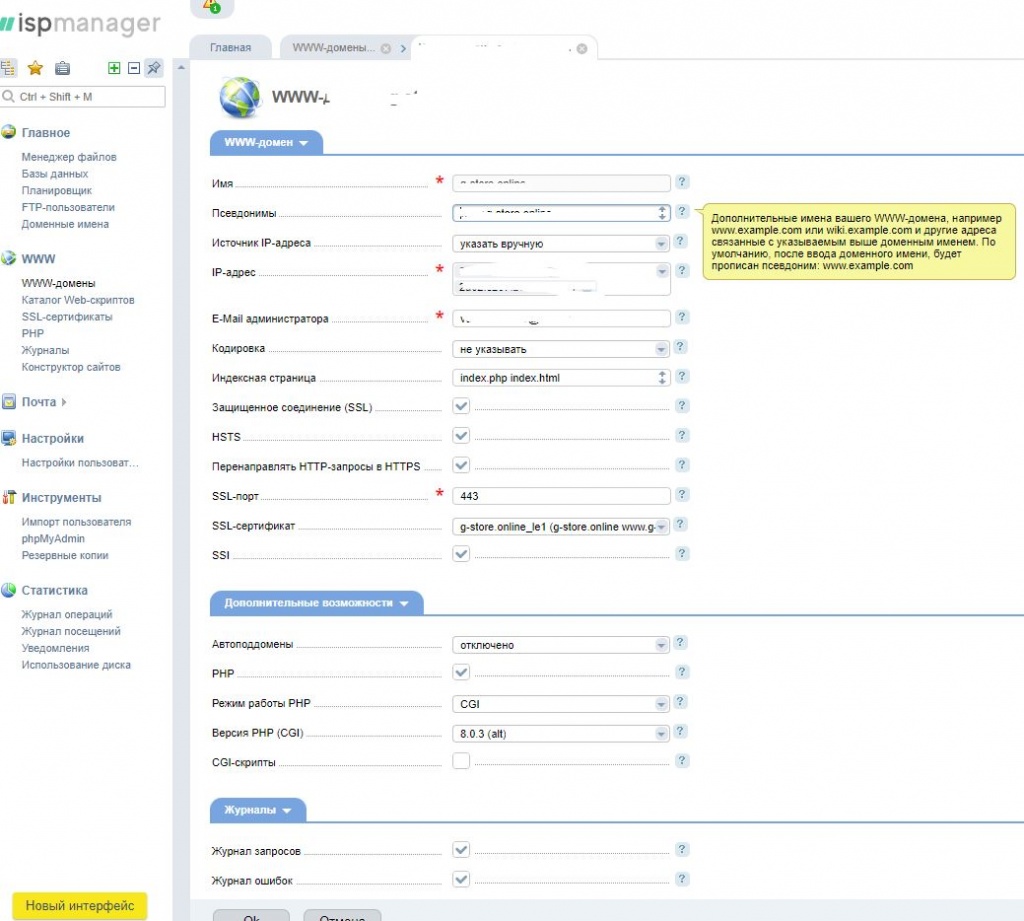The height and width of the screenshot is (921, 1024).
Task: Enable the CGI-скрипты checkbox
Action: pos(461,762)
